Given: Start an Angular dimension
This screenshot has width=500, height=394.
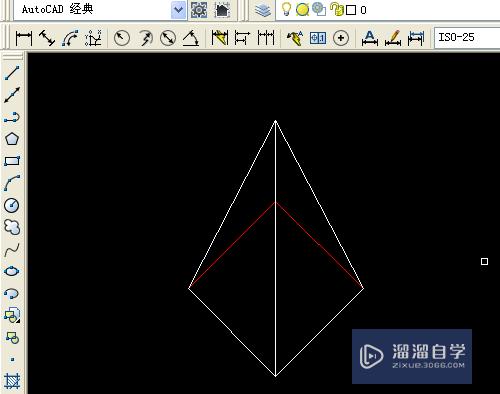Looking at the screenshot, I should coord(191,38).
